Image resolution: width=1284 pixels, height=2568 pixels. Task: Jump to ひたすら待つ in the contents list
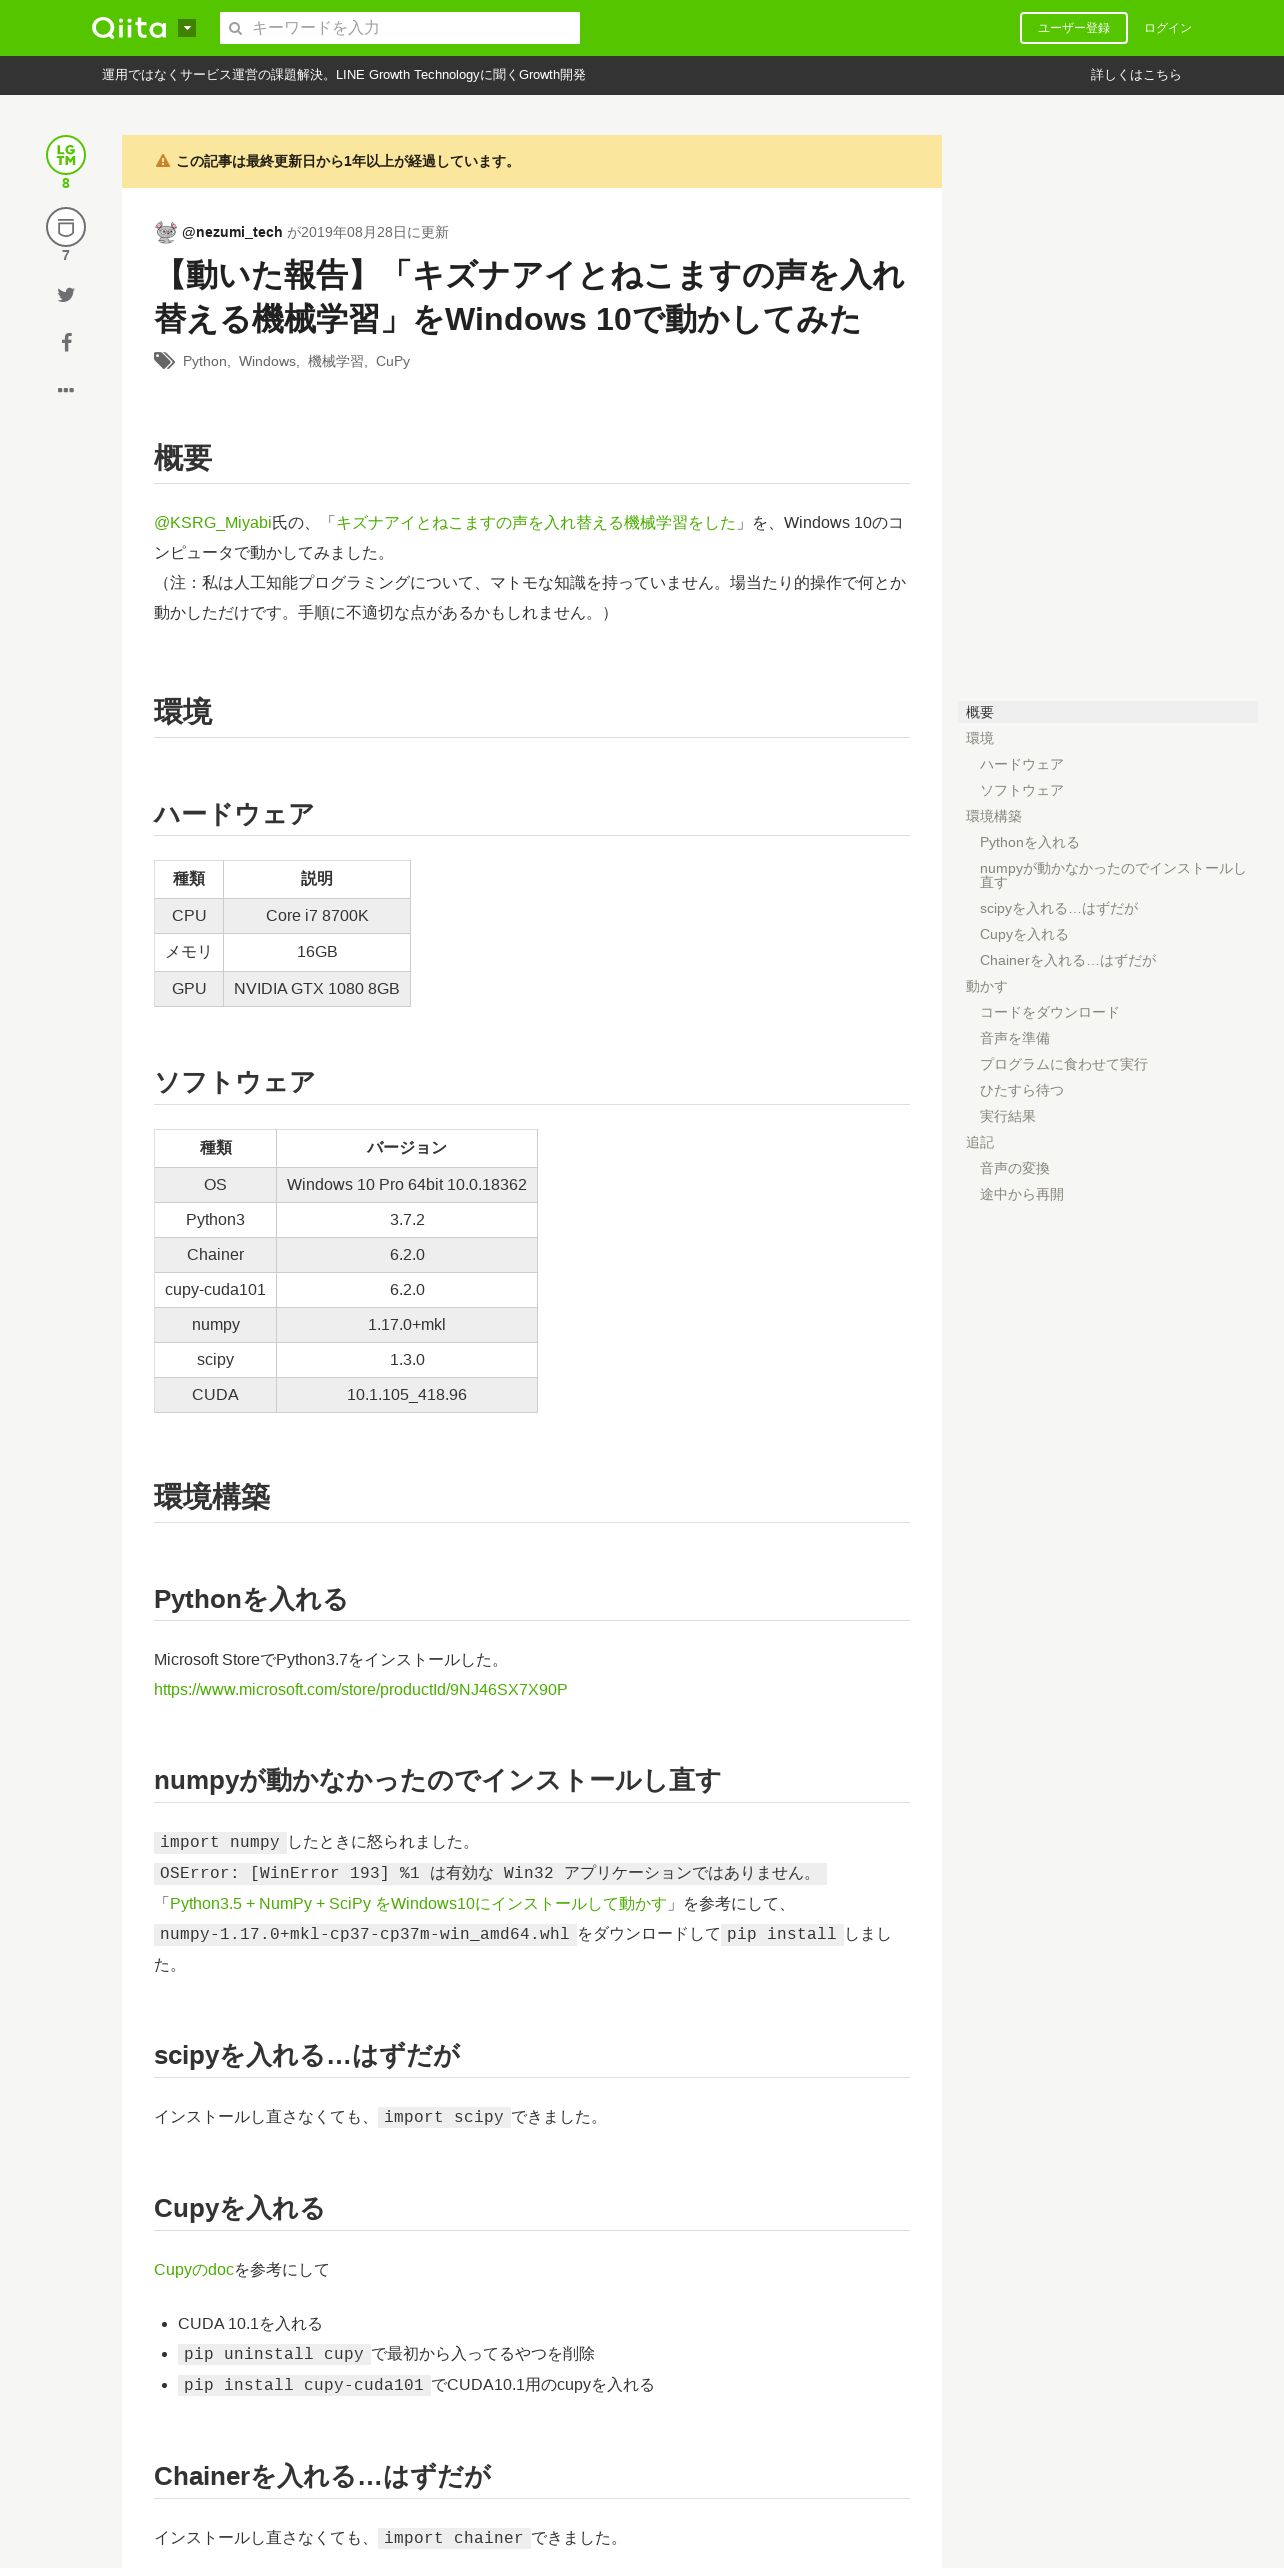point(1022,1090)
